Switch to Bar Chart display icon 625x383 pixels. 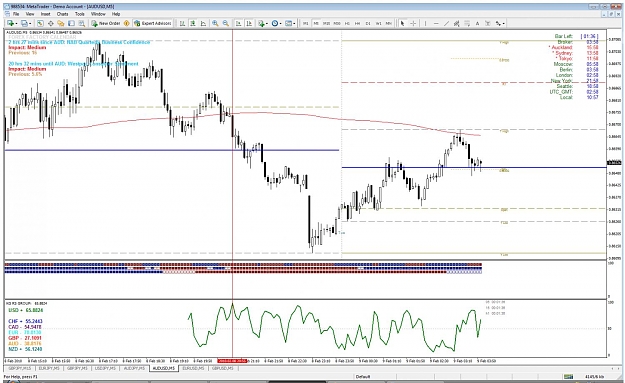pyautogui.click(x=182, y=24)
